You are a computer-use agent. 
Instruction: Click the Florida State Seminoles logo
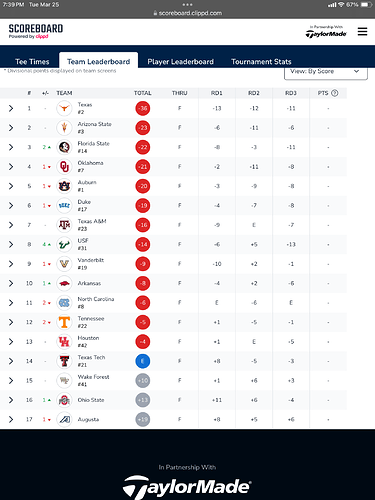(x=64, y=147)
